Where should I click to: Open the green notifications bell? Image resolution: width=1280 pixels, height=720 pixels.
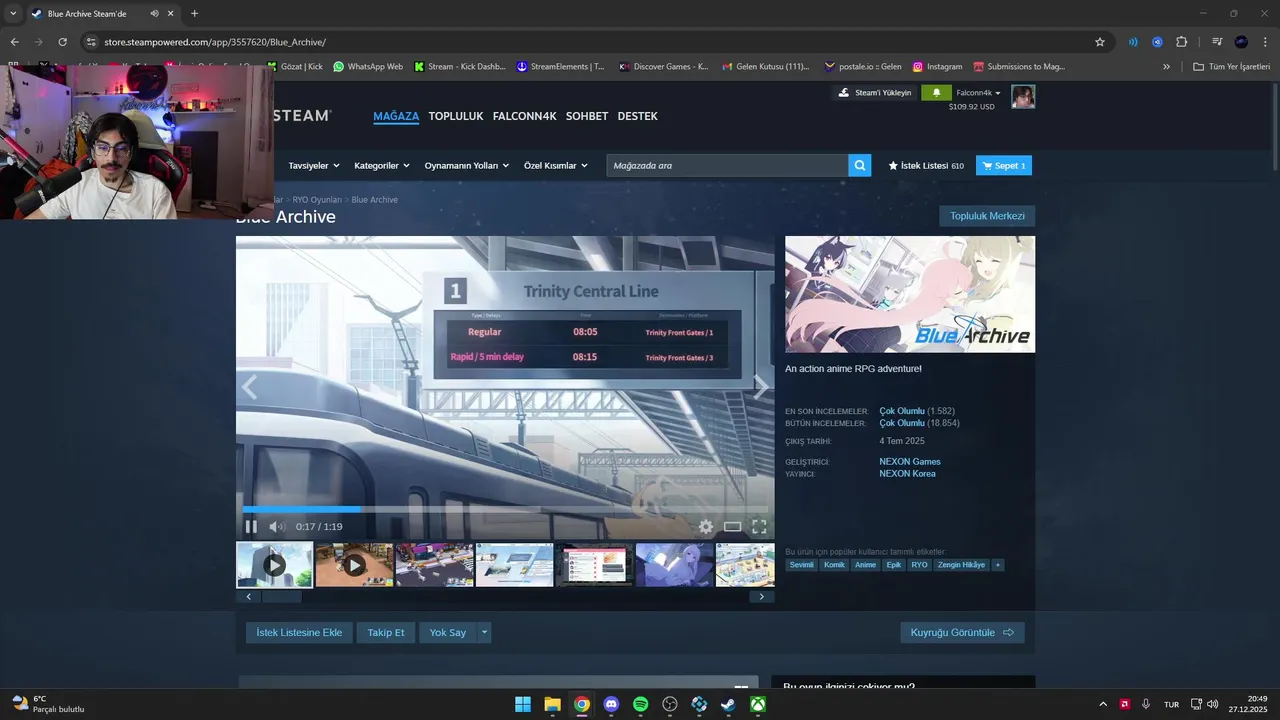(936, 93)
